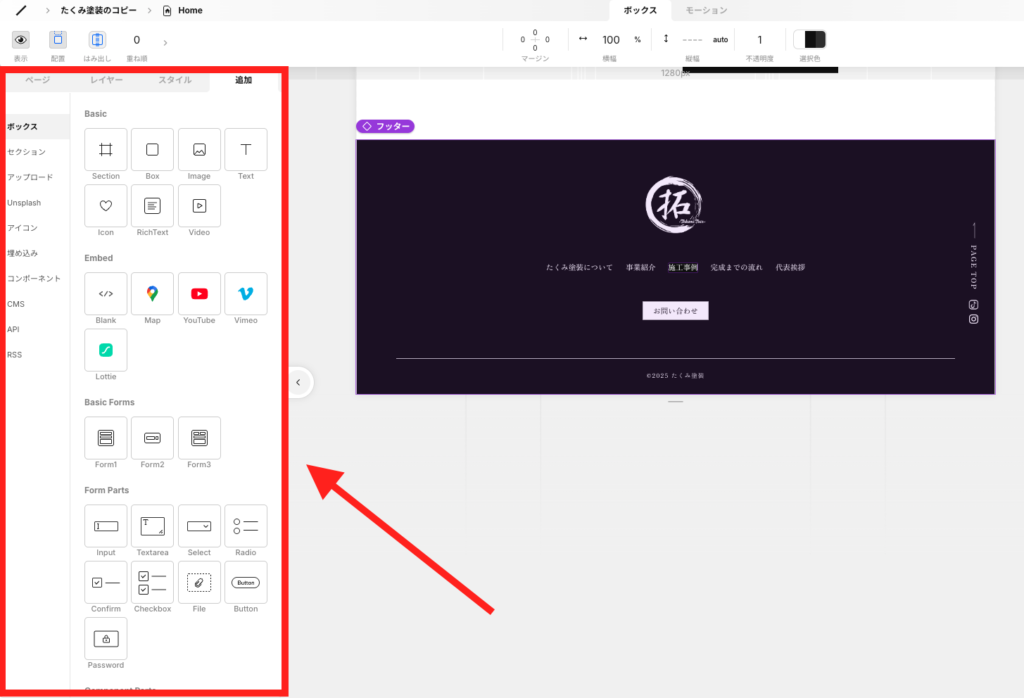
Task: Open the モーション tab
Action: coord(707,10)
